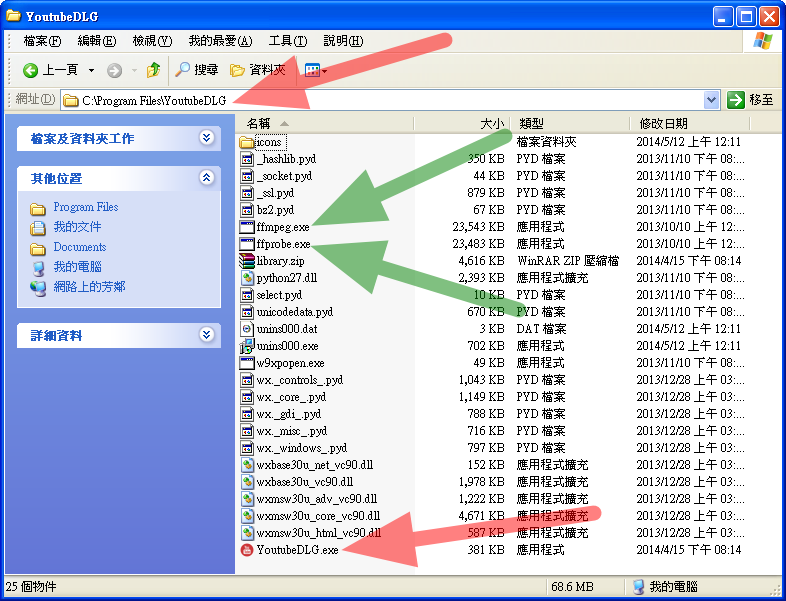Sort by the 名稱 column header
The height and width of the screenshot is (601, 786).
325,123
